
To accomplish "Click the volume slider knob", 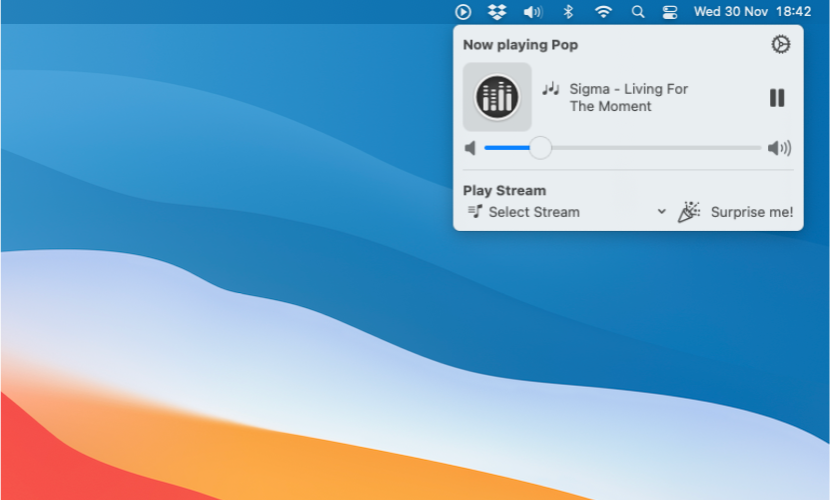I will click(540, 148).
